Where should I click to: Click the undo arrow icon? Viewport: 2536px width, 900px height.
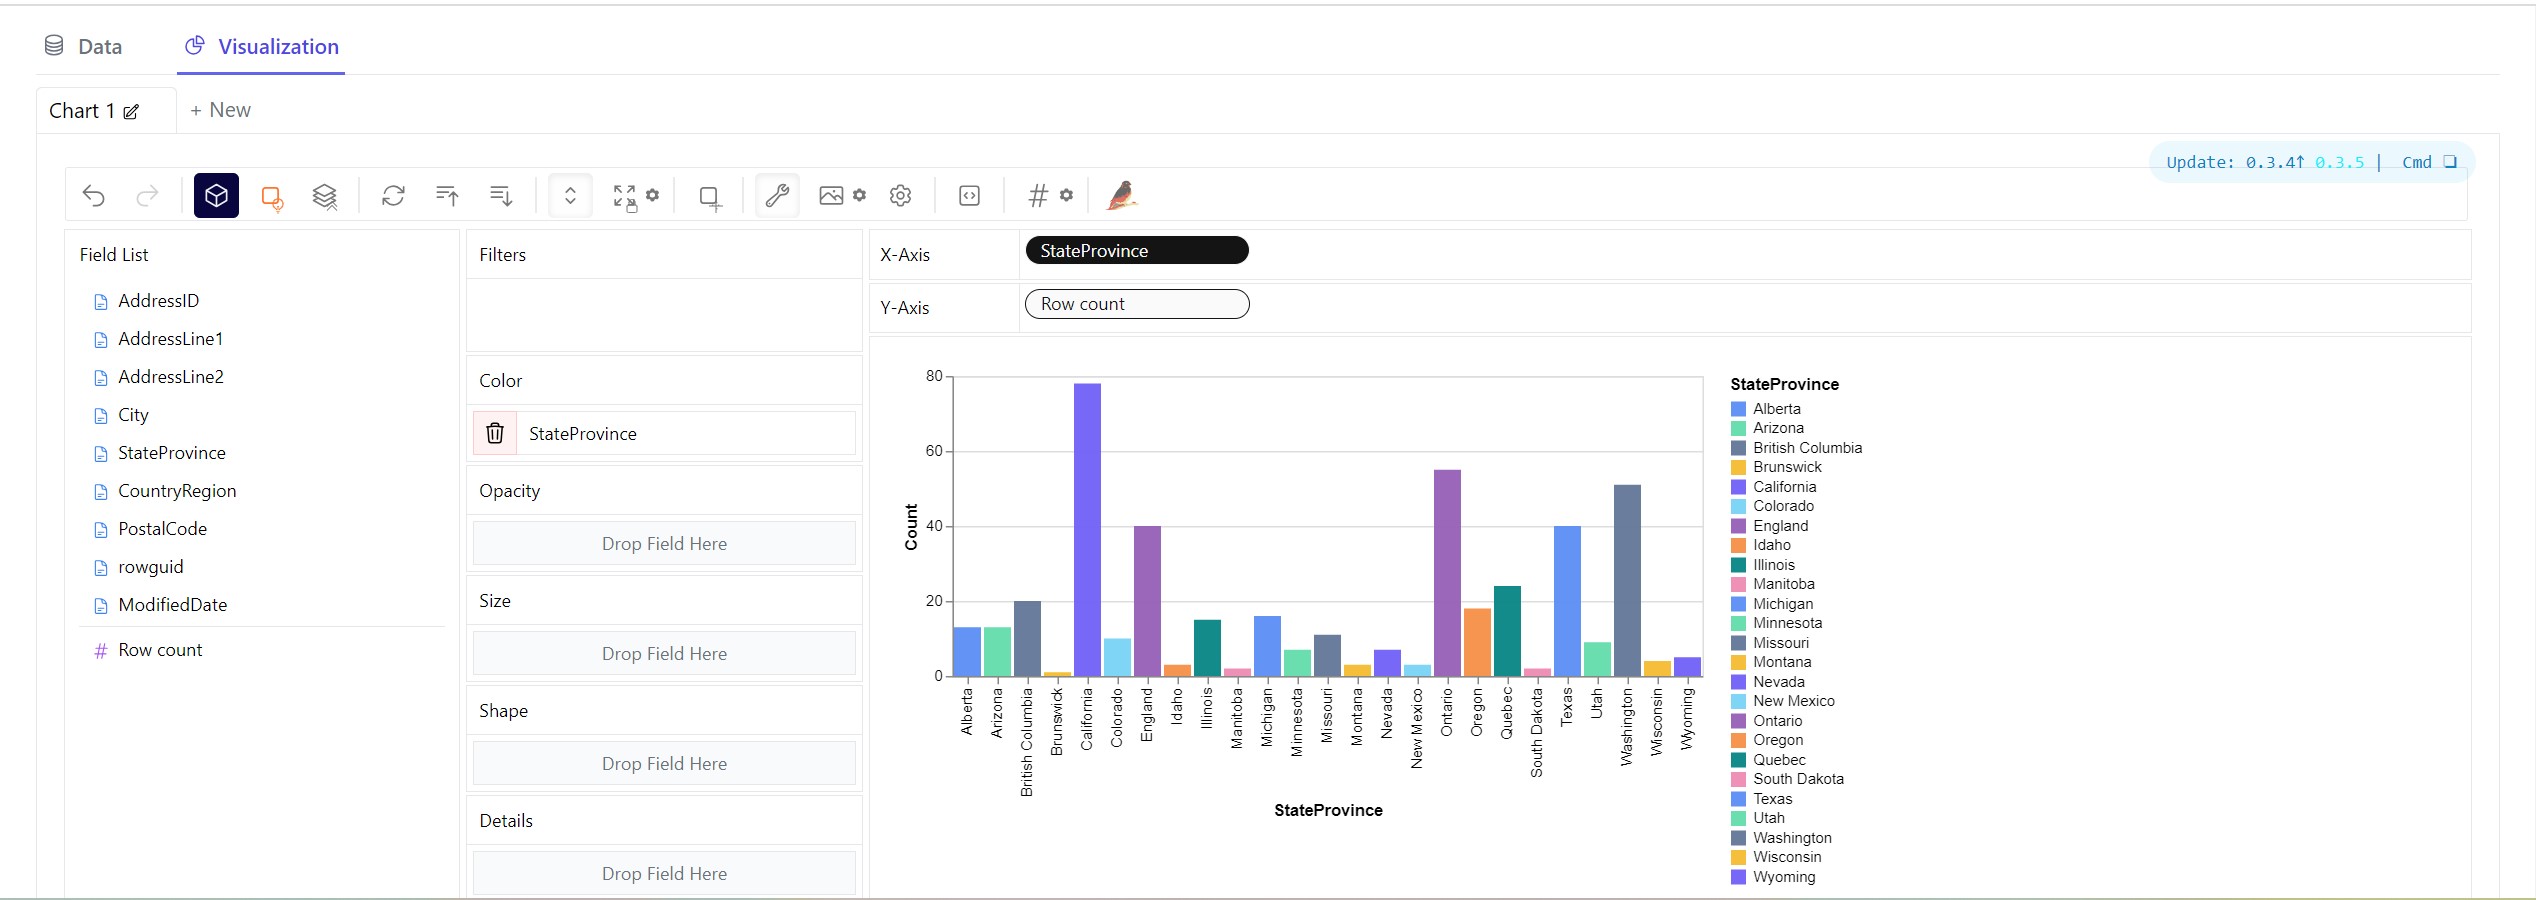(94, 196)
